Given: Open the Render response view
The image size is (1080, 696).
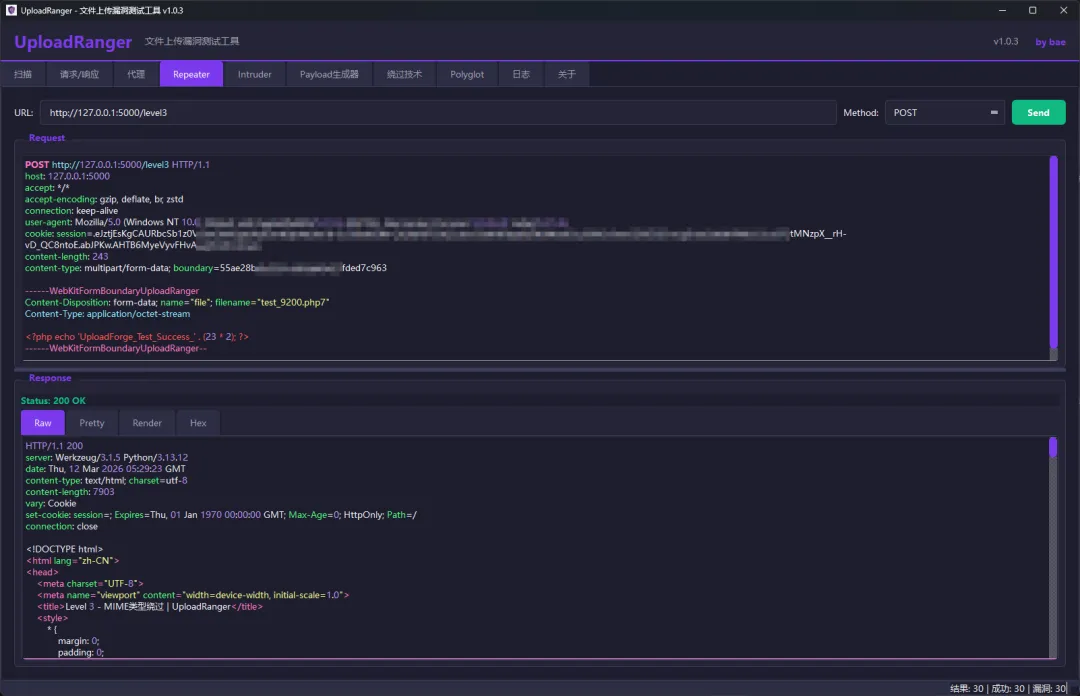Looking at the screenshot, I should [147, 423].
